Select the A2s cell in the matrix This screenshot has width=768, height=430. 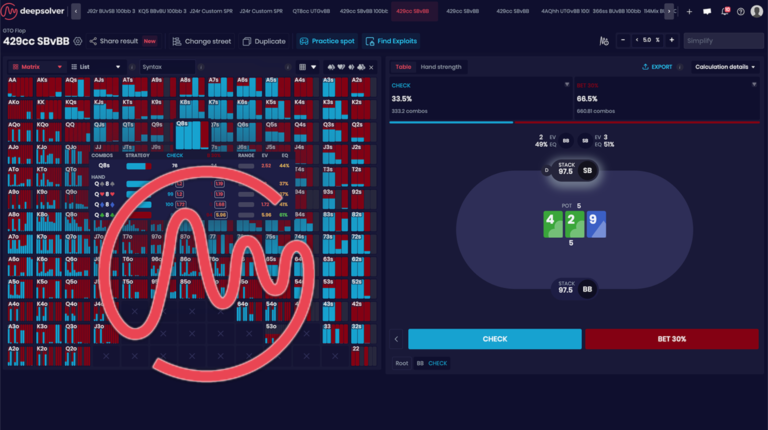[364, 87]
